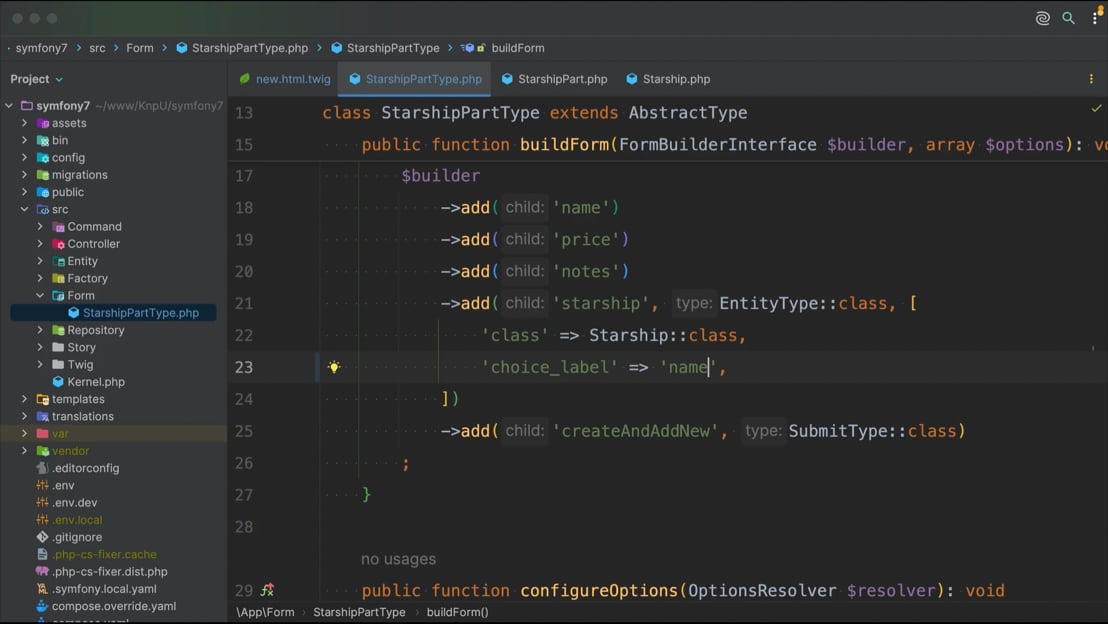Click src in the top breadcrumb
Viewport: 1108px width, 624px height.
(x=98, y=48)
